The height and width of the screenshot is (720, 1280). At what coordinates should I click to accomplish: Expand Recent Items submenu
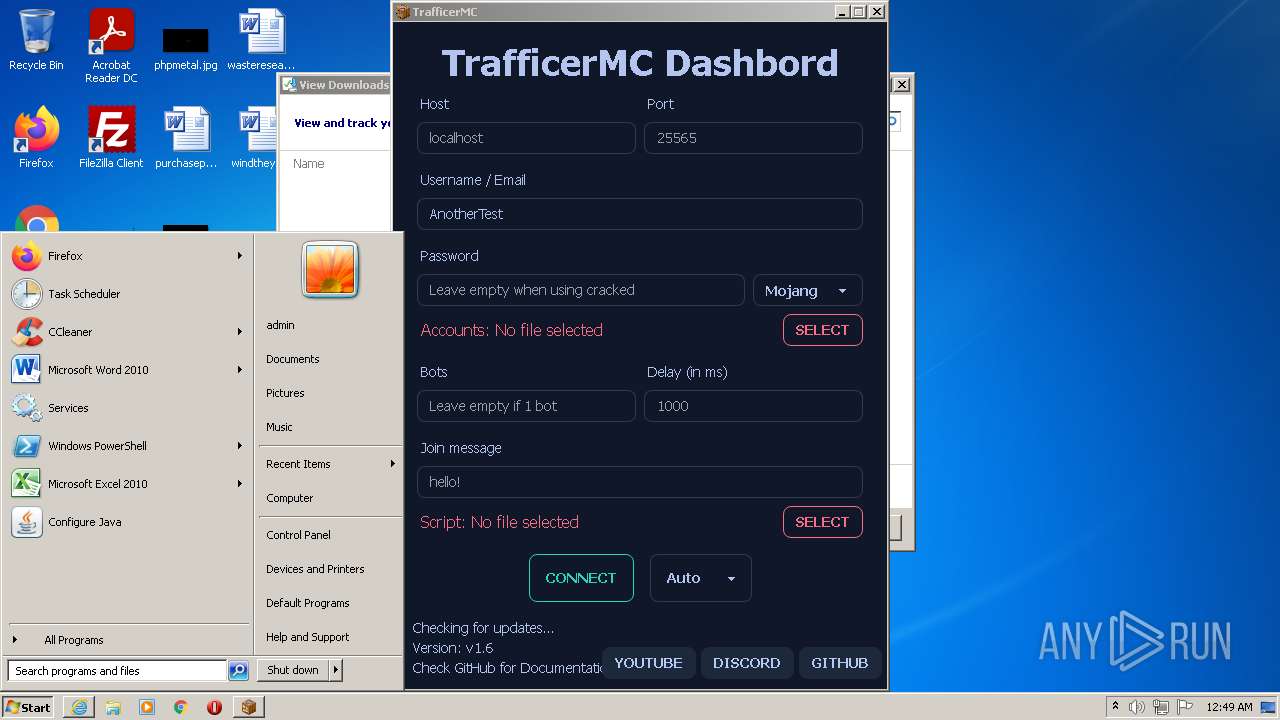[x=330, y=464]
